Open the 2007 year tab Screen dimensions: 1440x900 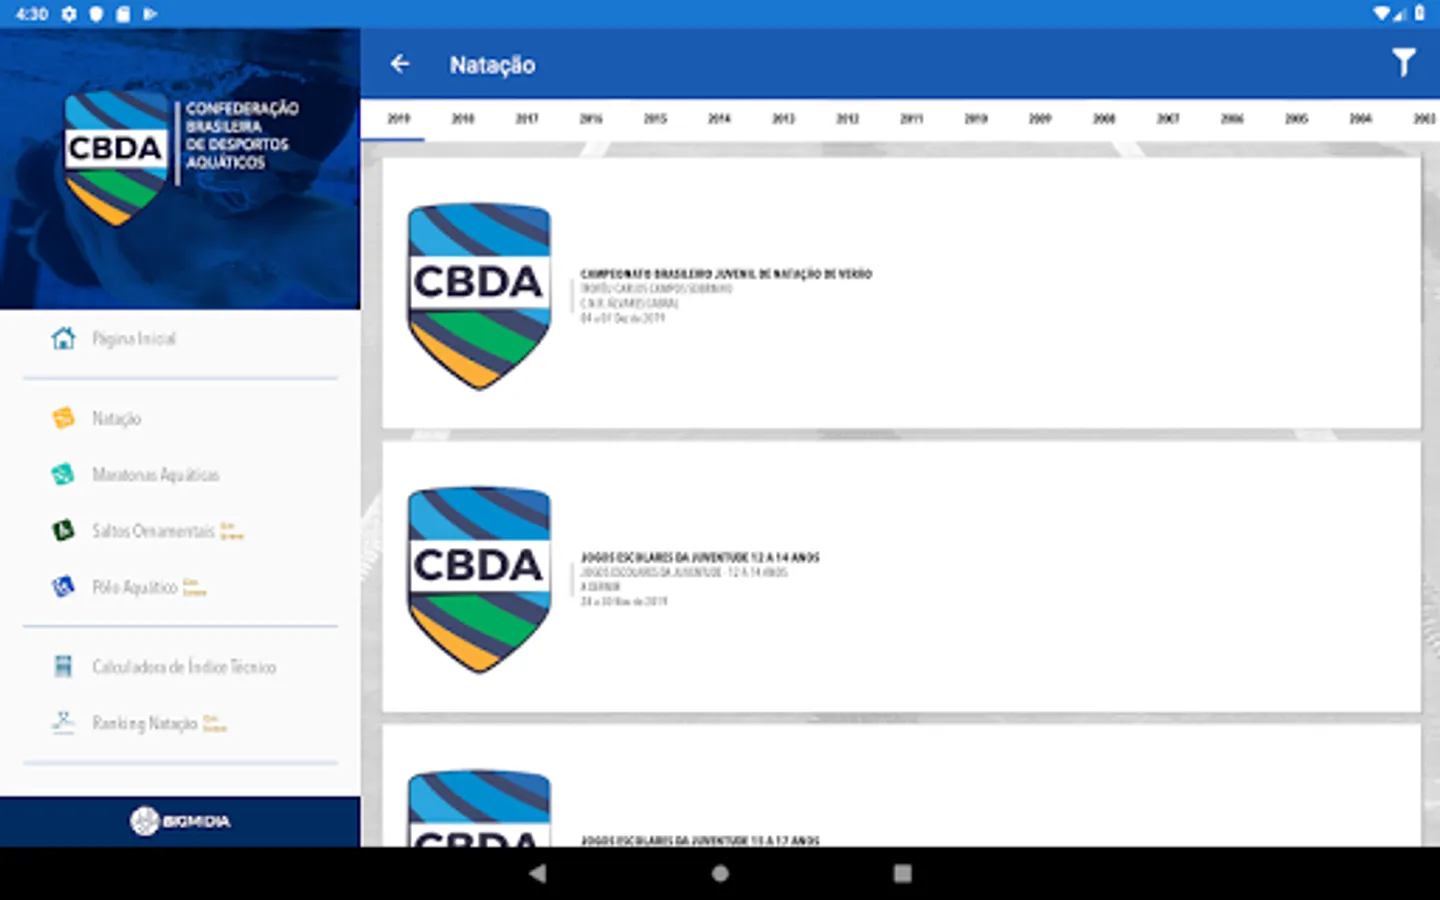[1168, 118]
